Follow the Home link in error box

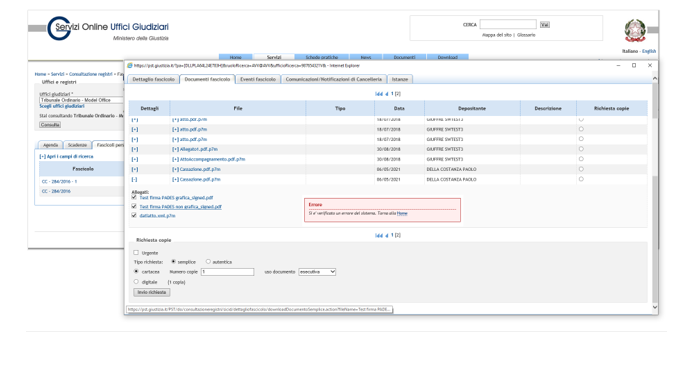pos(402,214)
